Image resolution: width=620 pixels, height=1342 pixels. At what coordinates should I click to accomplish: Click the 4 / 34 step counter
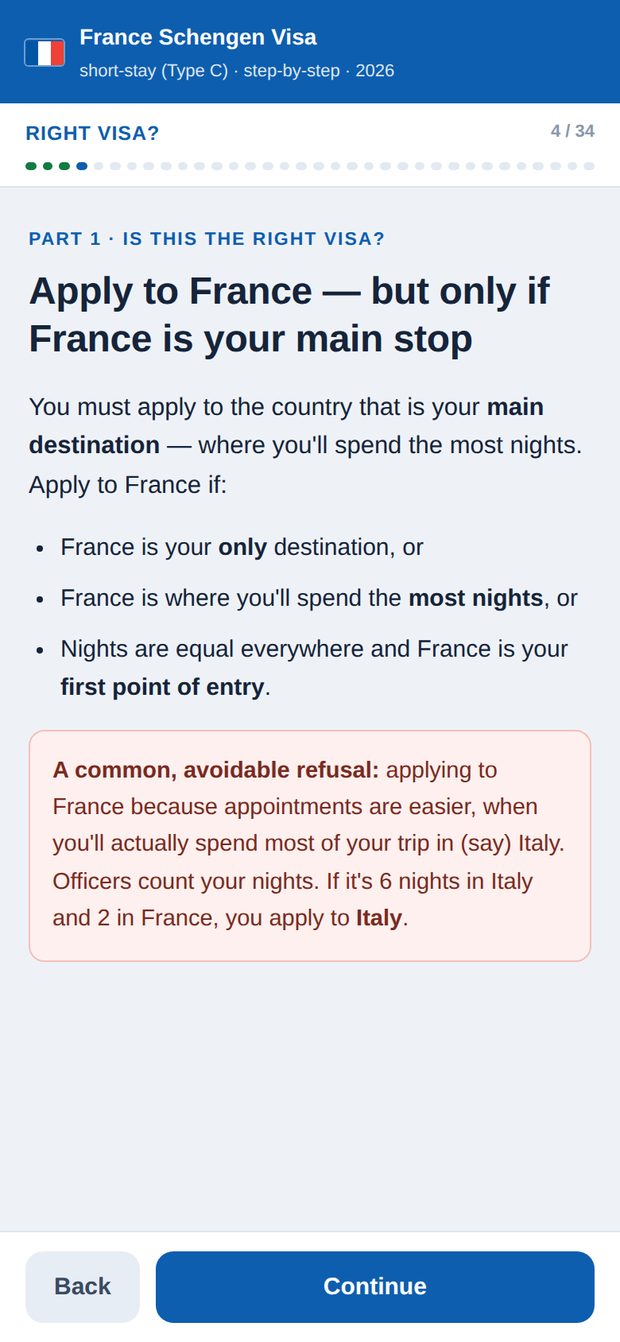click(x=572, y=131)
